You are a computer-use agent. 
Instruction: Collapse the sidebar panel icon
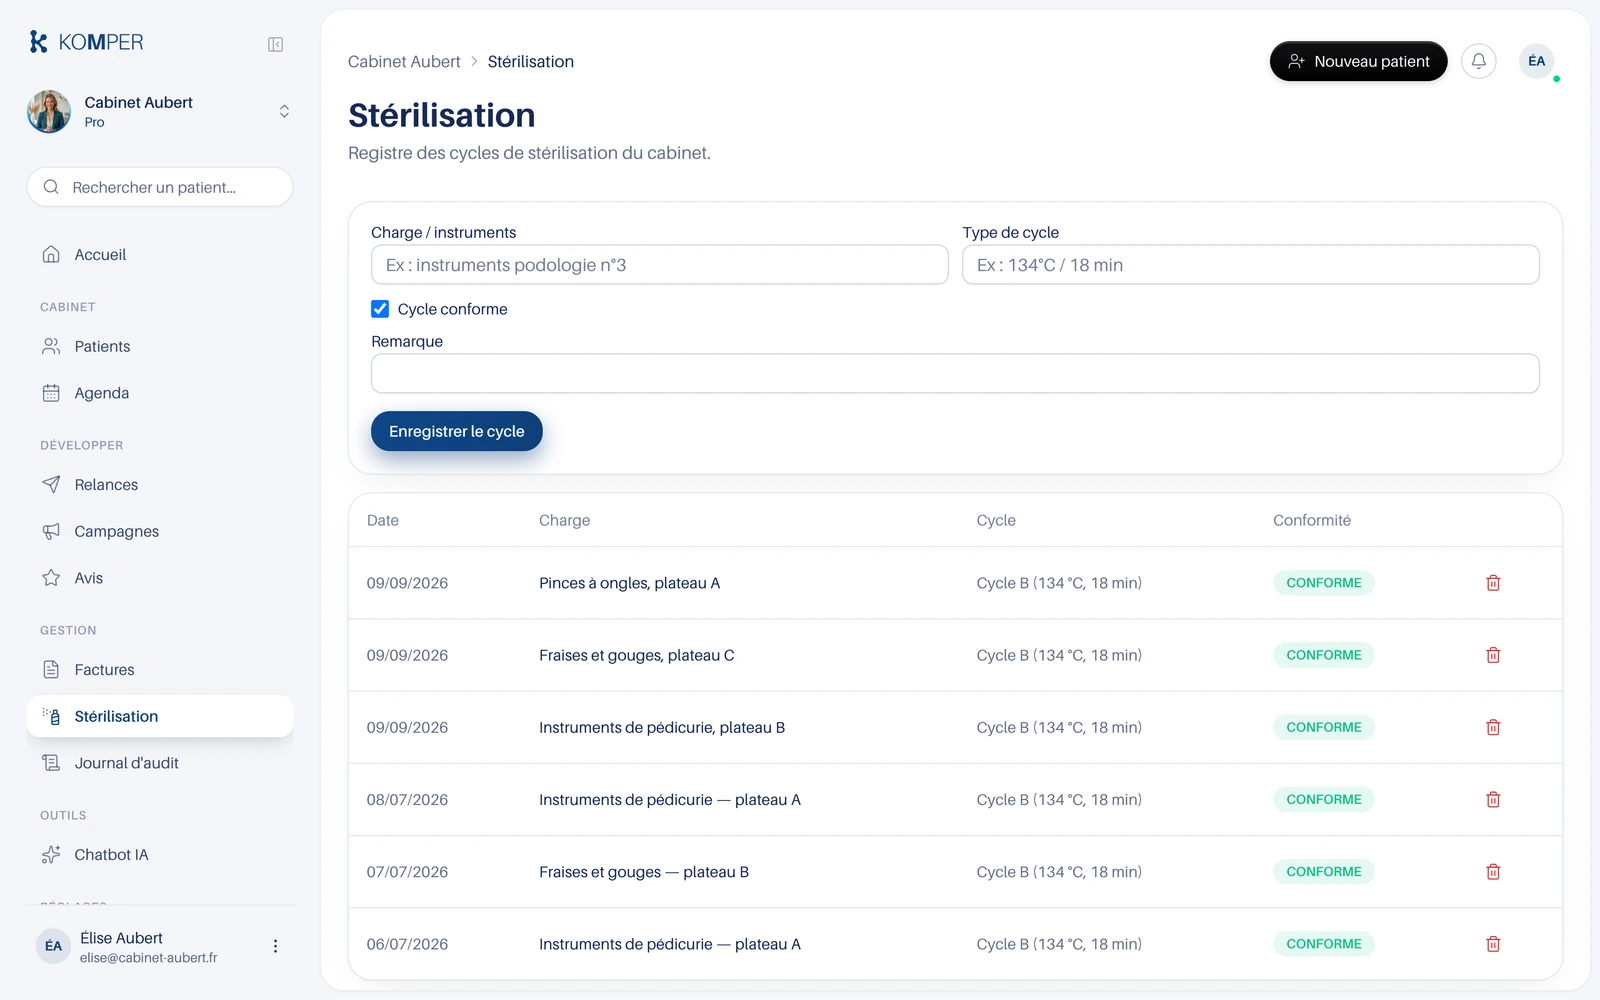tap(276, 44)
